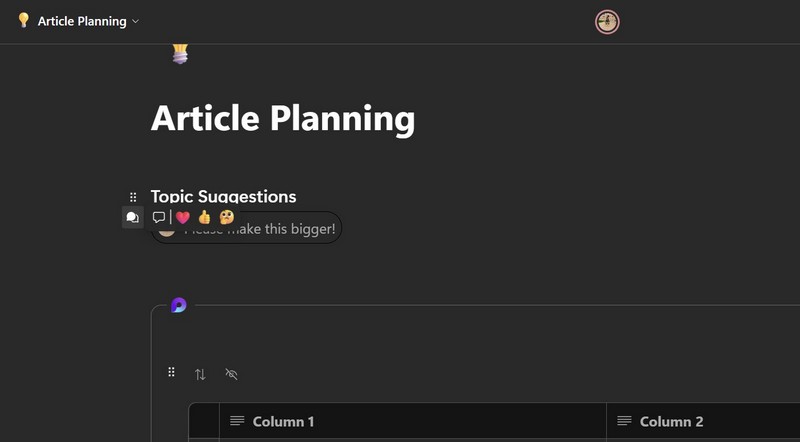The image size is (800, 442).
Task: Click the text-type icon in Column 1 header
Action: [237, 421]
